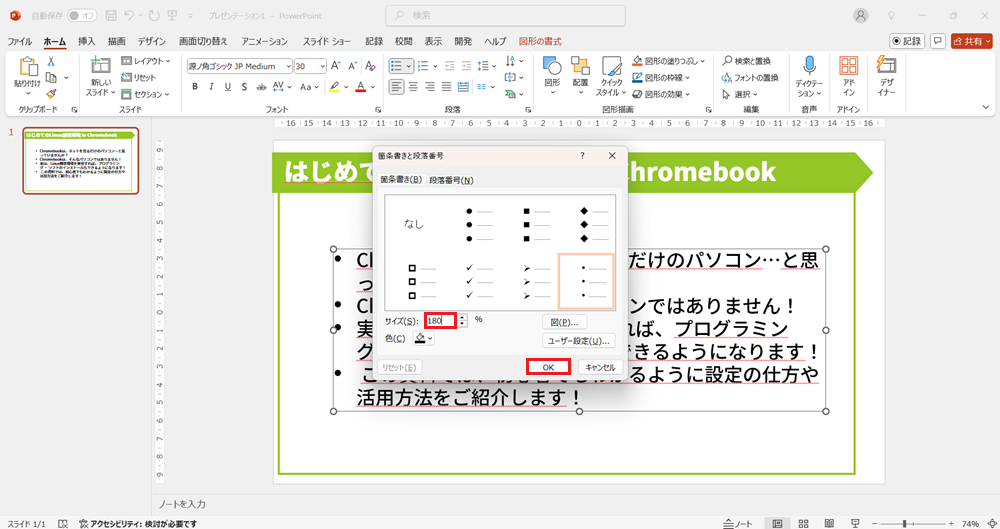Image resolution: width=1000 pixels, height=529 pixels.
Task: Click the arrange (配置) icon
Action: pos(580,64)
